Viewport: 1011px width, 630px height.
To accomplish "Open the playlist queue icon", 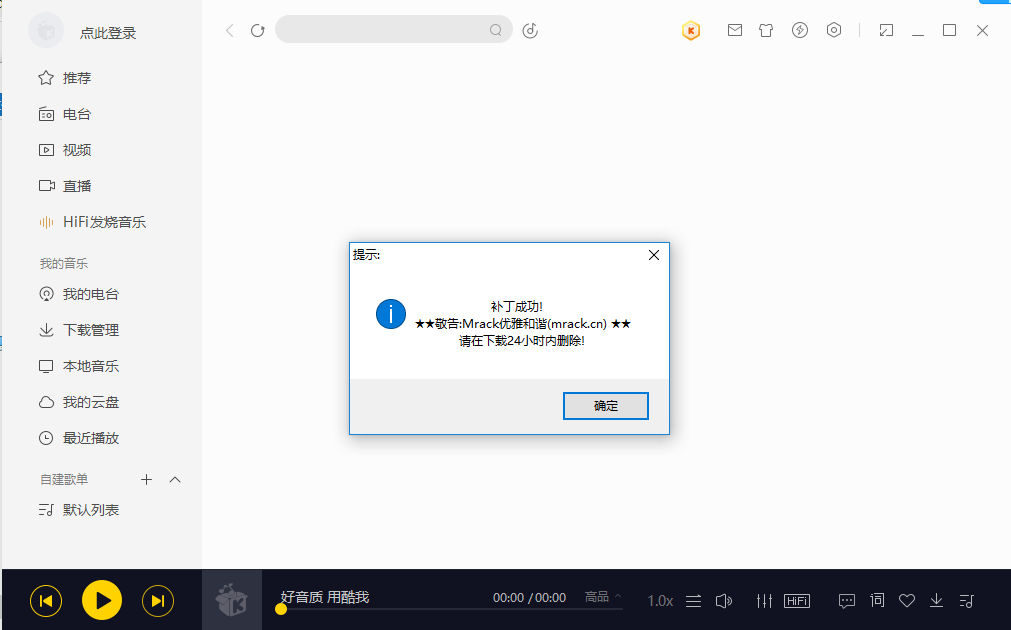I will (966, 601).
